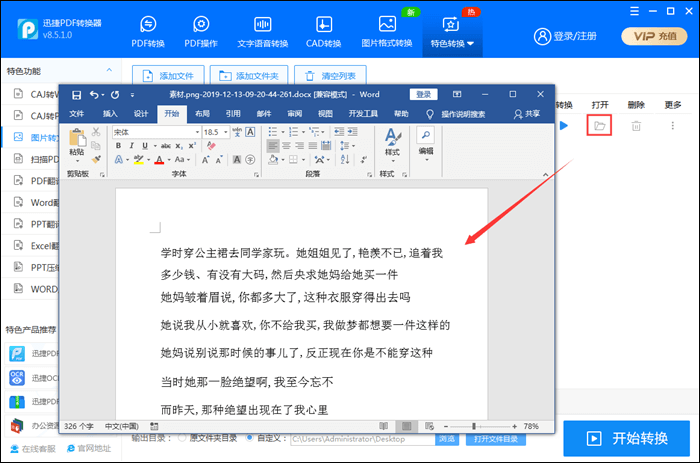The image size is (700, 463).
Task: Switch to the 插入 ribbon tab
Action: (x=110, y=114)
